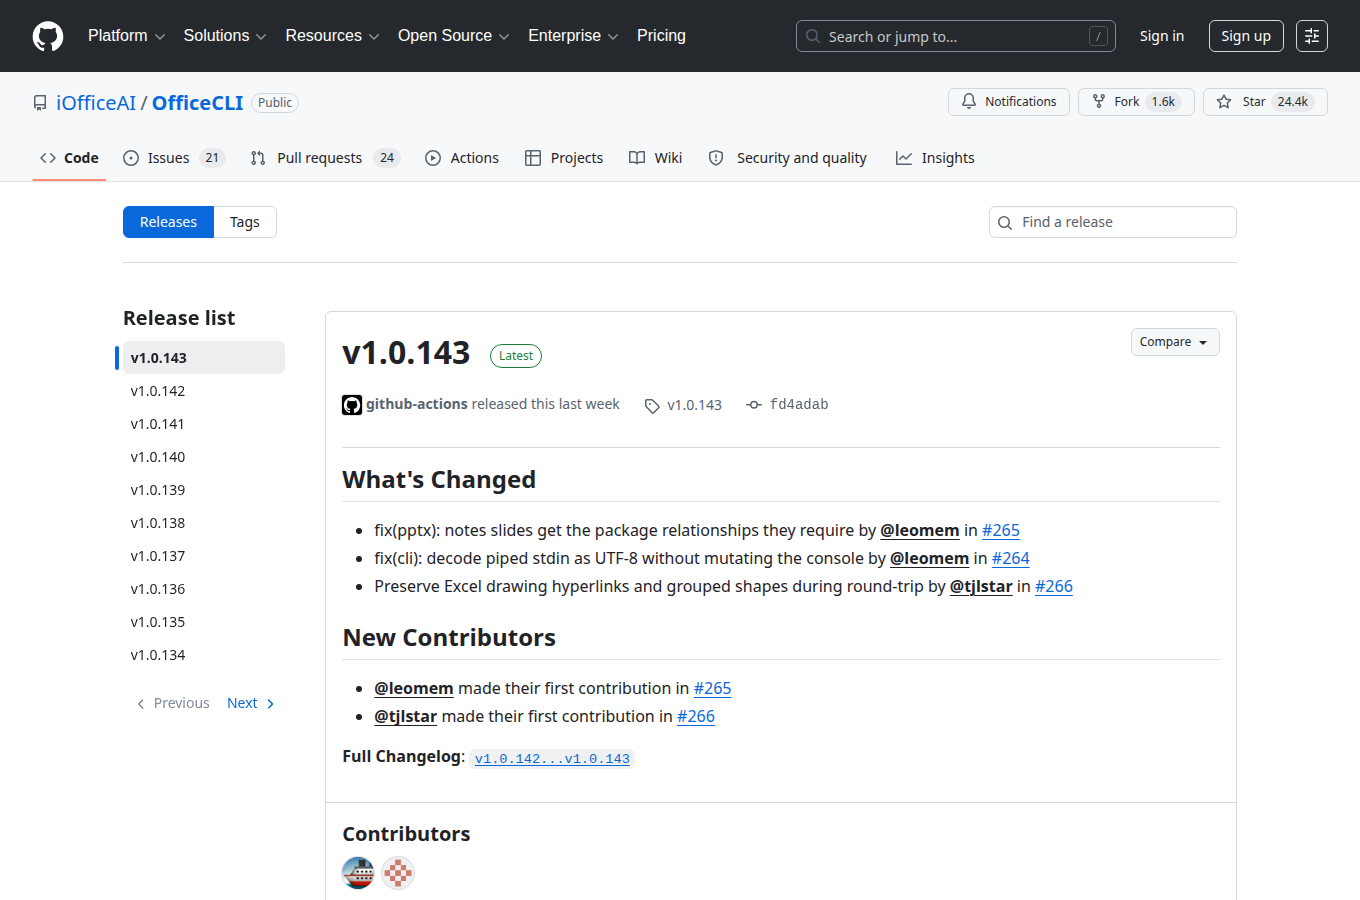Click the ship avatar contributor thumbnail
Screen dimensions: 1360x900
point(358,873)
